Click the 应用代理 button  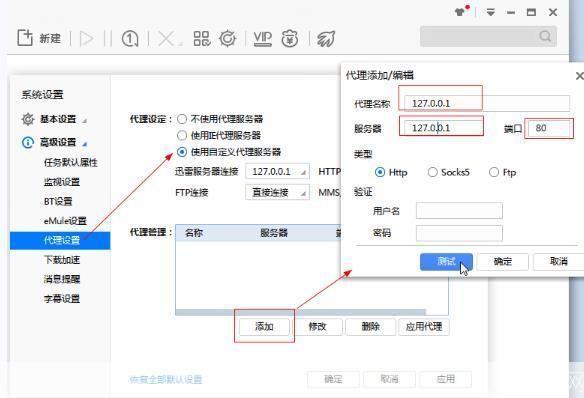pyautogui.click(x=424, y=327)
